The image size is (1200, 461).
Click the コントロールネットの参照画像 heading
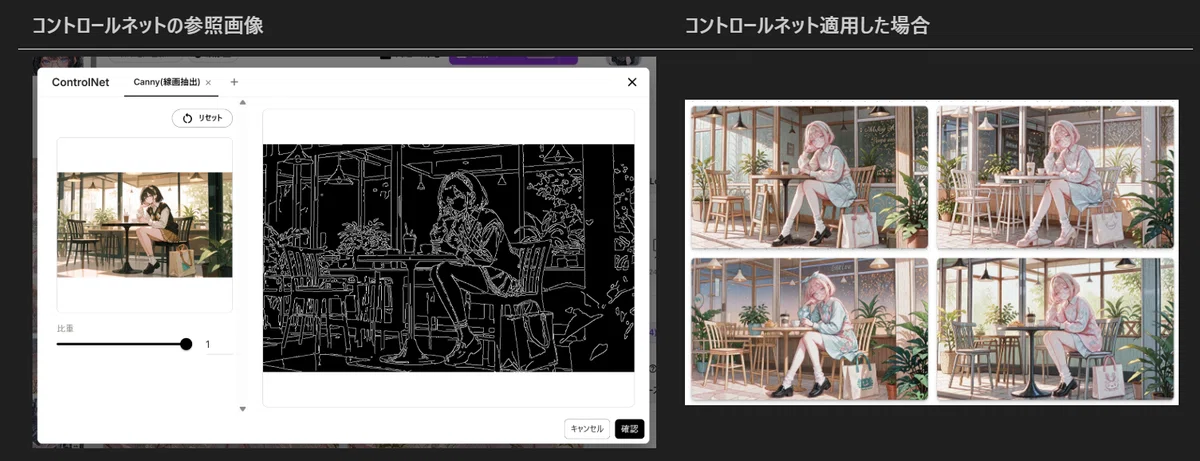coord(147,26)
